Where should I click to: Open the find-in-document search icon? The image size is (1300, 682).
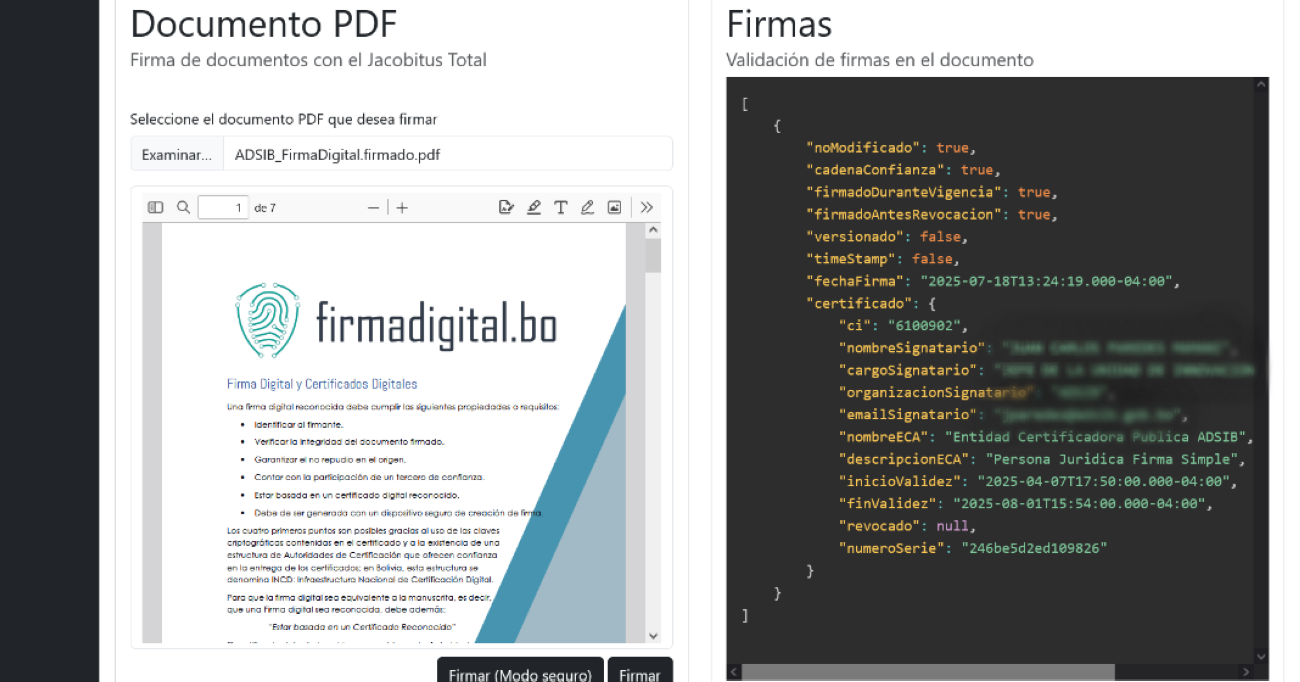click(x=183, y=208)
